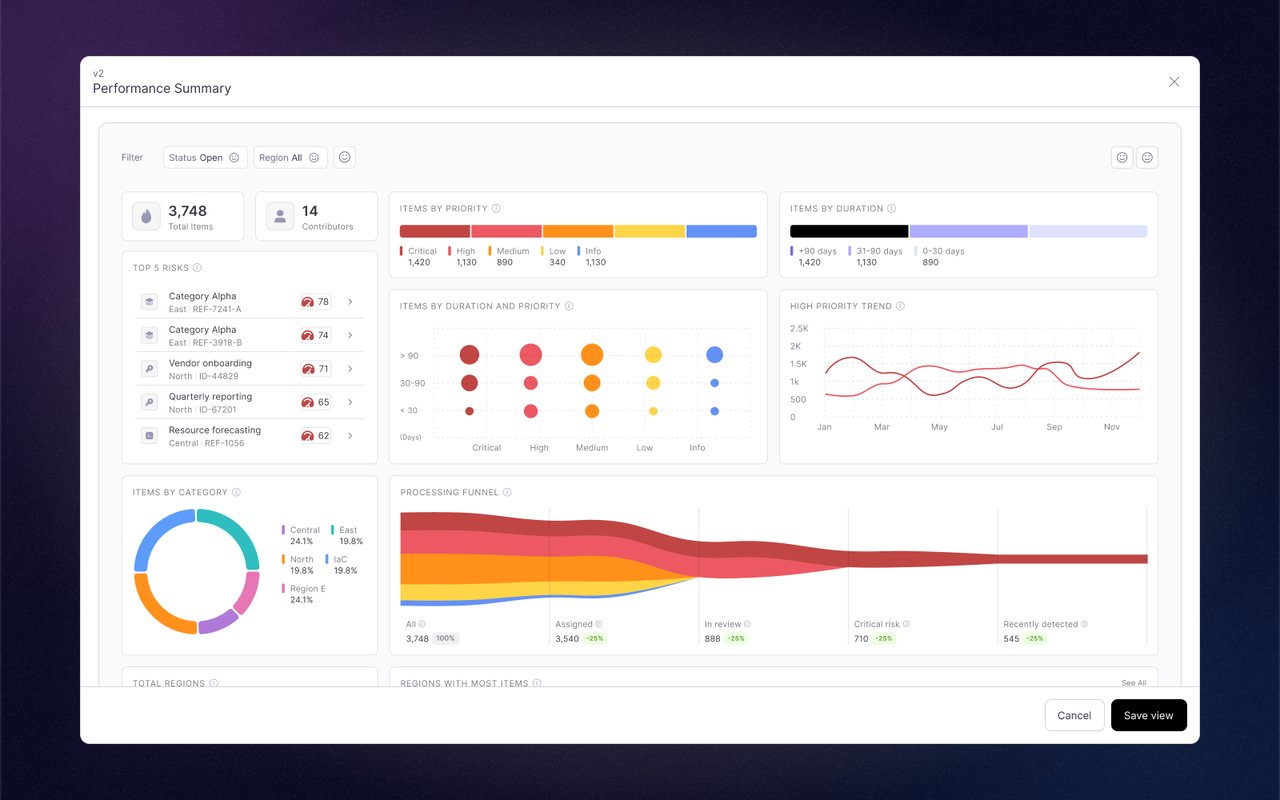Click the flame icon beside Total Items

coord(147,216)
